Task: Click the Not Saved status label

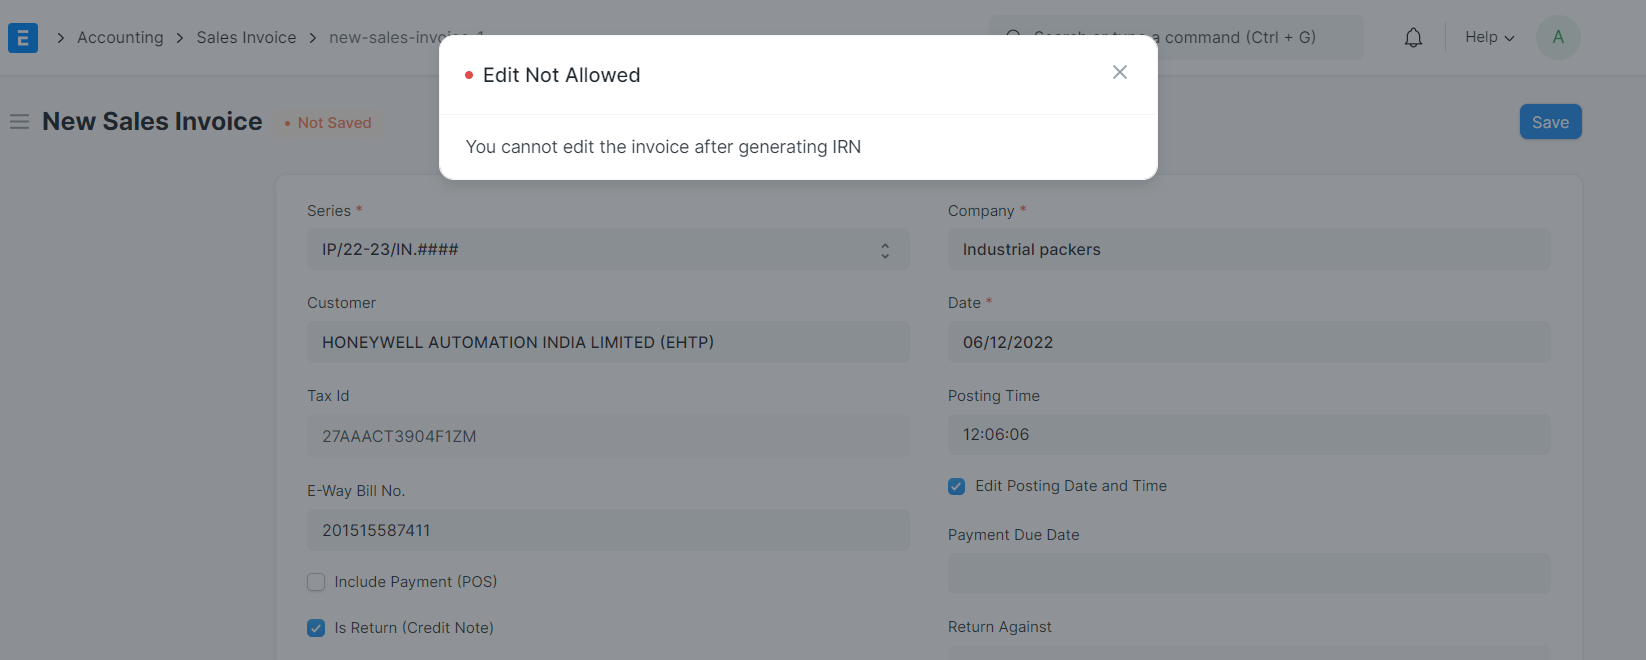Action: pos(328,123)
